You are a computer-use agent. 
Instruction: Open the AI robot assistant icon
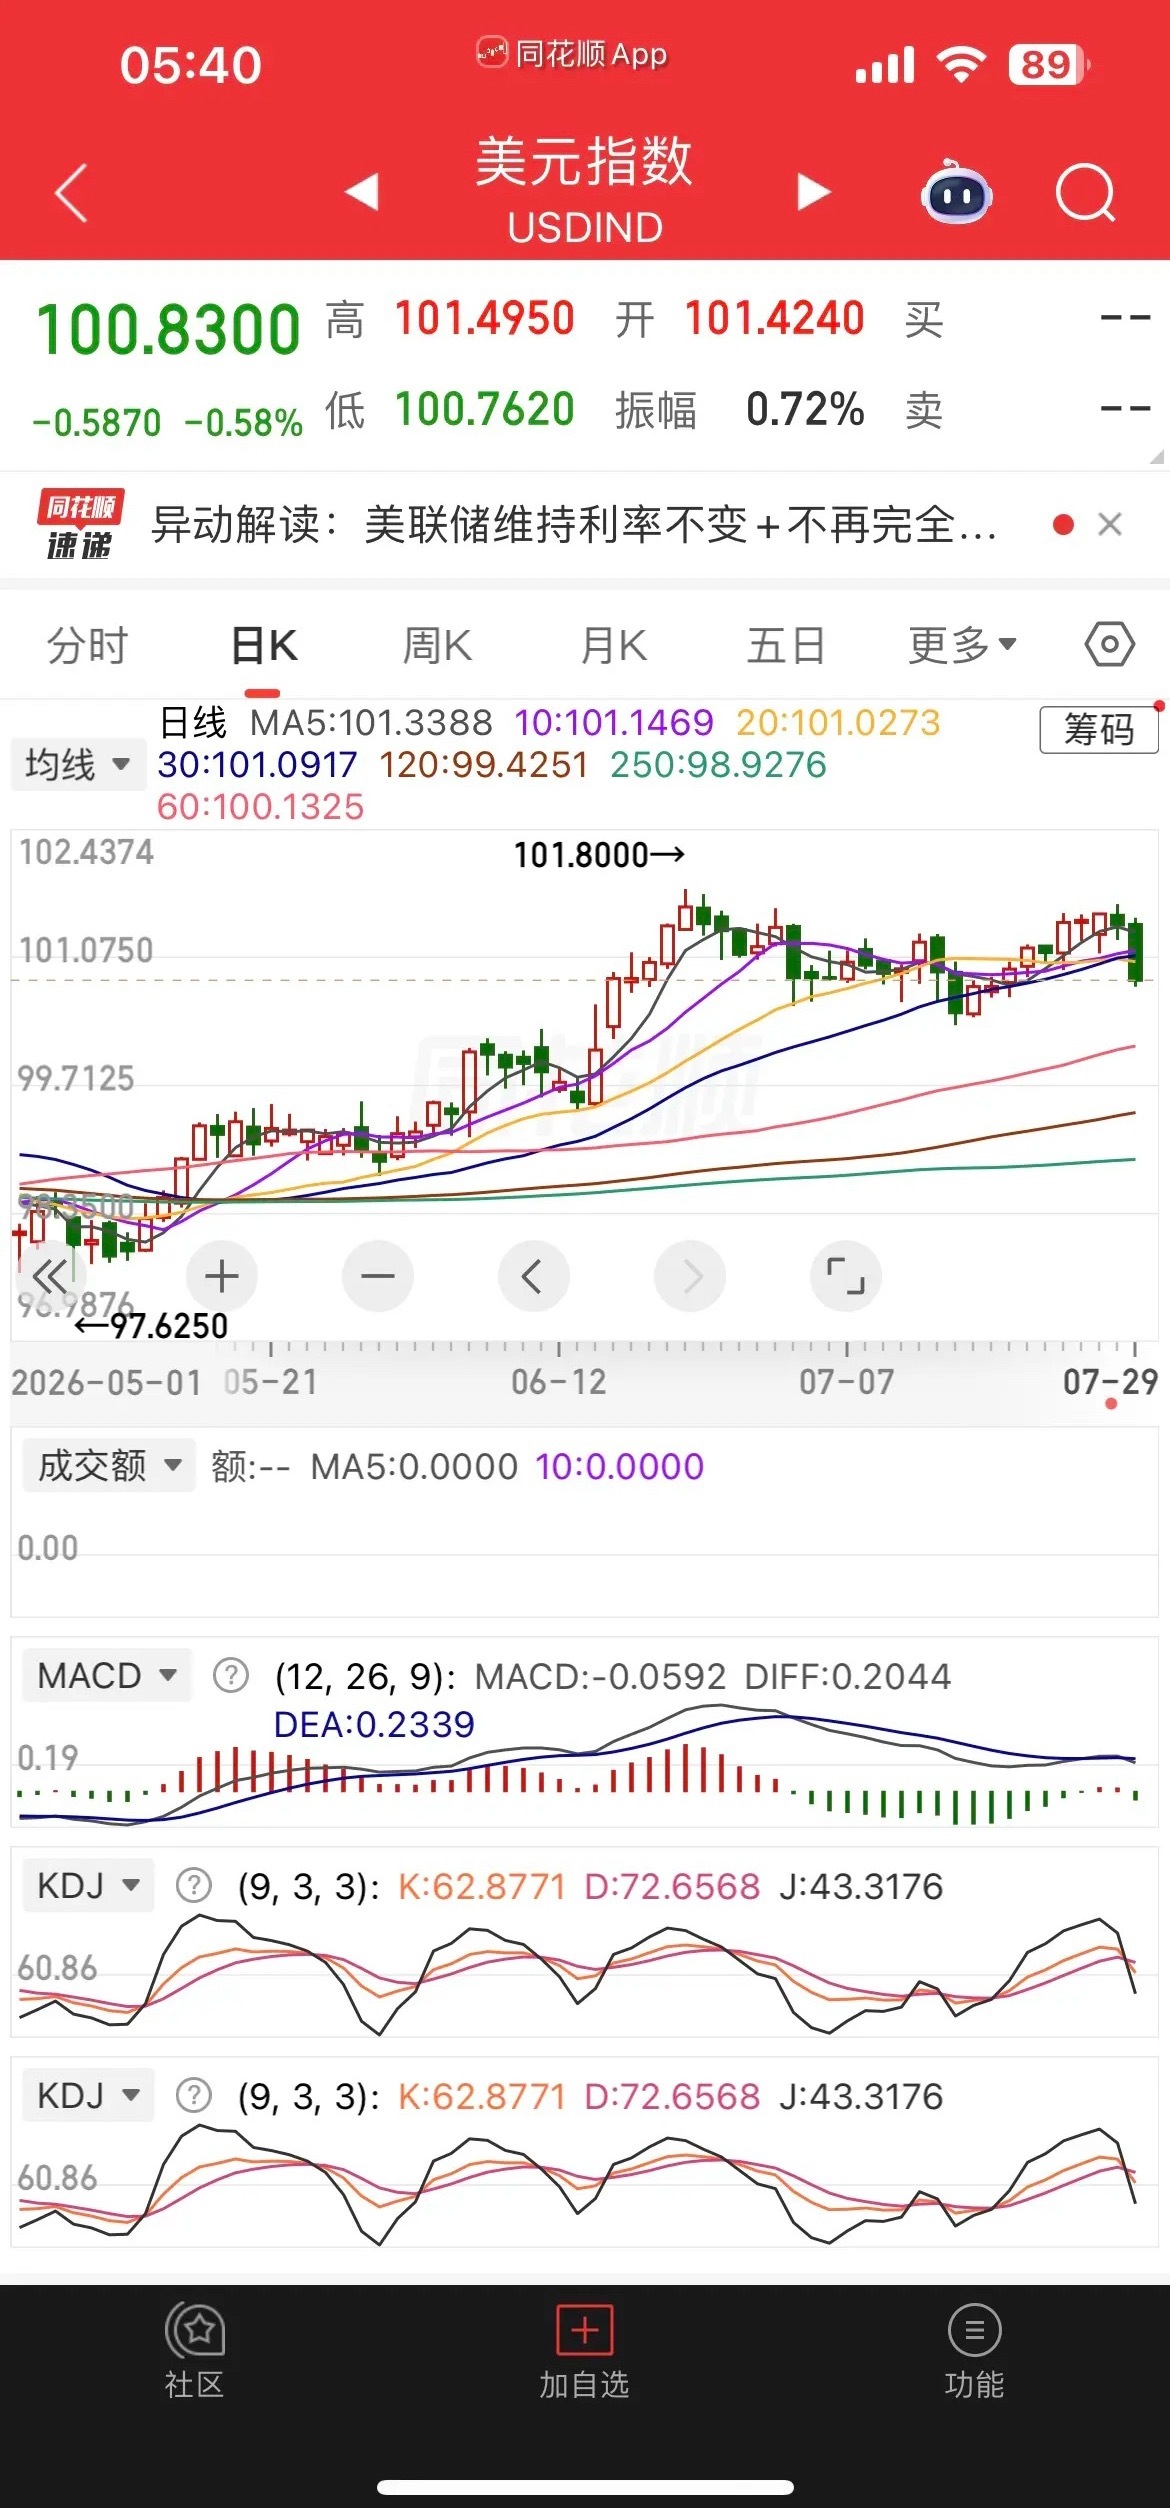click(956, 192)
